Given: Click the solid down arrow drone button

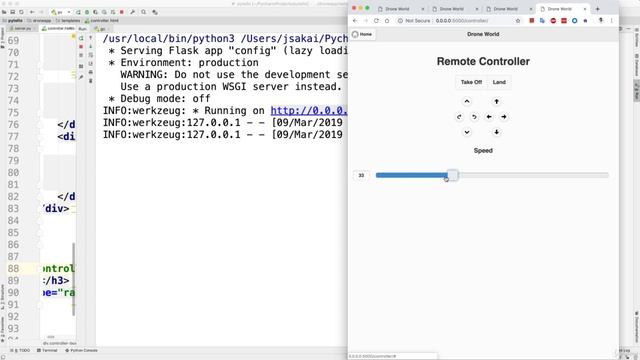Looking at the screenshot, I should tap(496, 132).
